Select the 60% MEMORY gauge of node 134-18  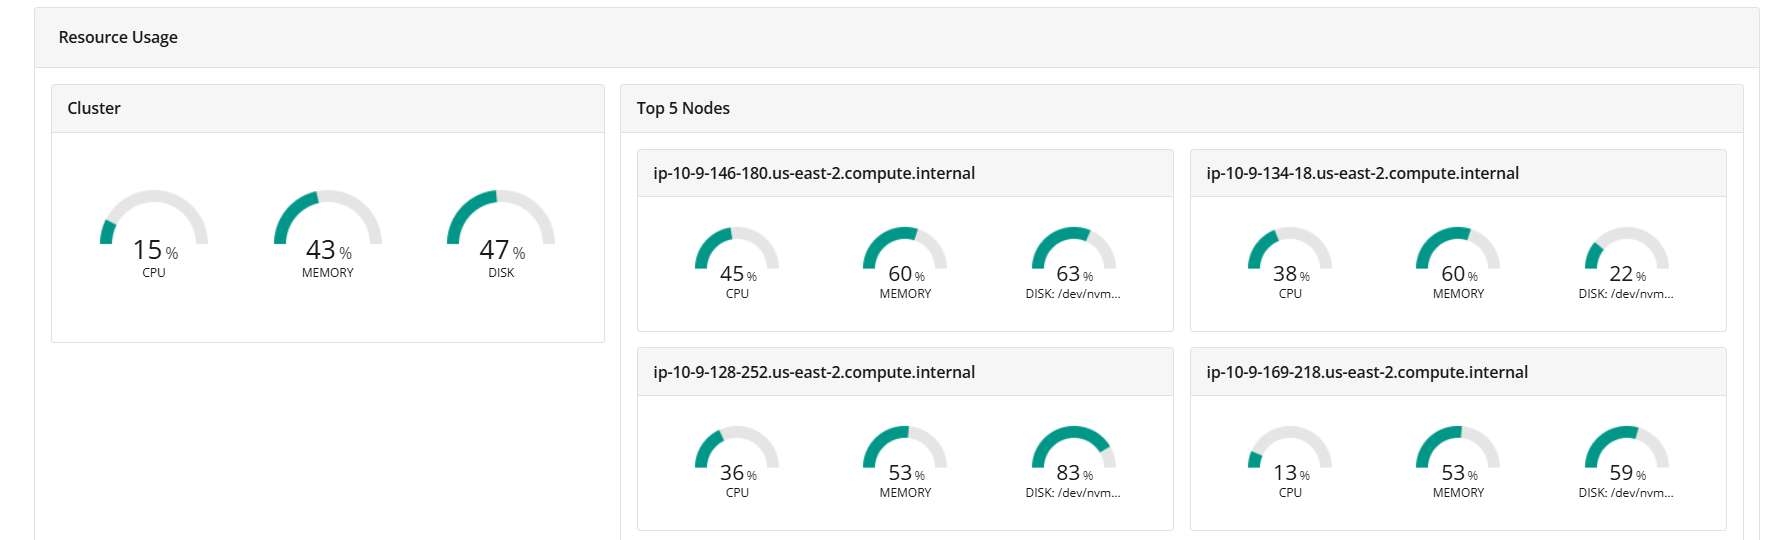[x=1458, y=263]
